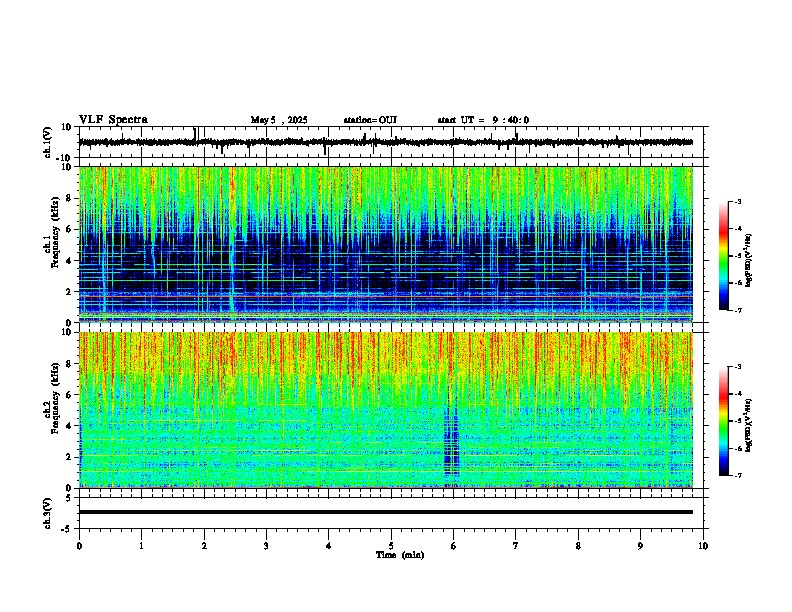Click the 'ch.1(V)' waveform axis label
The height and width of the screenshot is (612, 792).
(48, 142)
